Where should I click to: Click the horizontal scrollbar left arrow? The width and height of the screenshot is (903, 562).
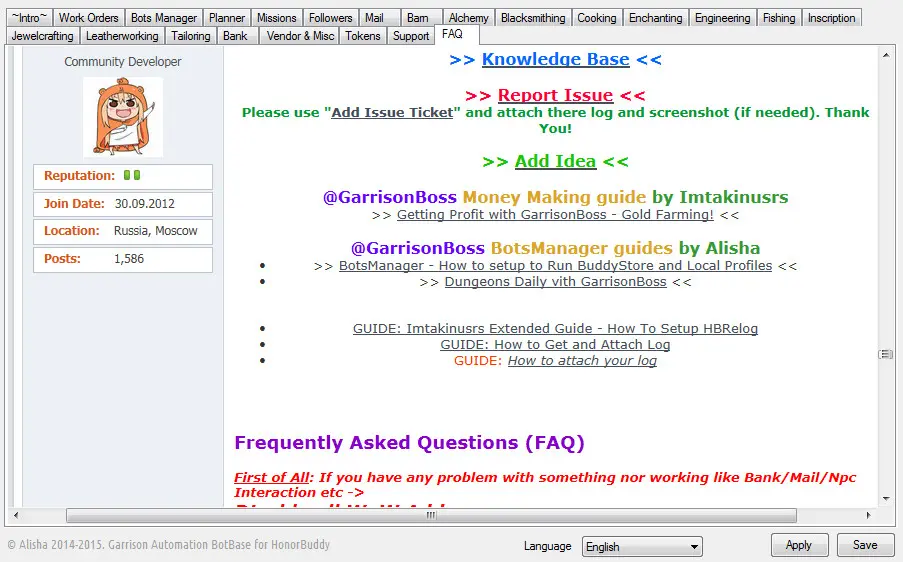(16, 515)
